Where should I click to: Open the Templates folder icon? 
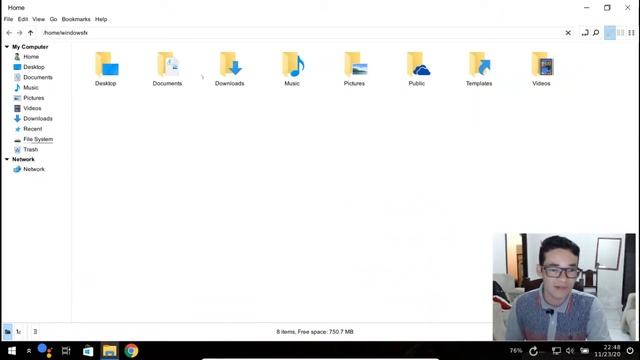(480, 64)
